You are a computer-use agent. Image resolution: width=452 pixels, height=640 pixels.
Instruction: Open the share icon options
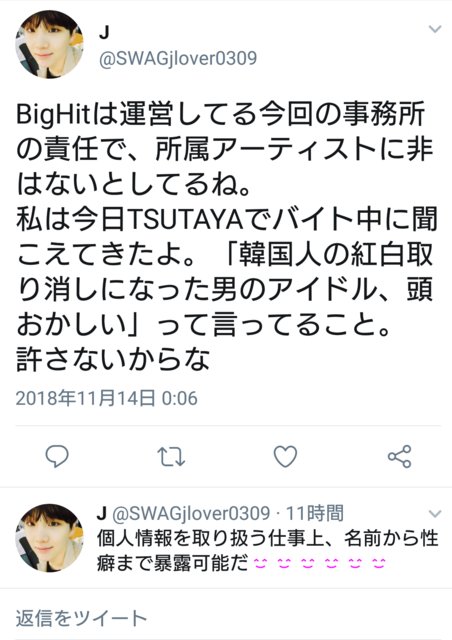point(399,456)
